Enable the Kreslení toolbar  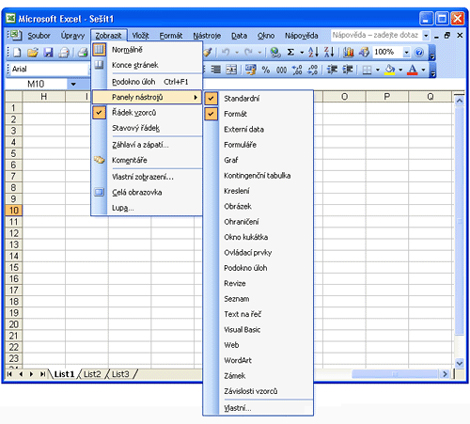(258, 191)
